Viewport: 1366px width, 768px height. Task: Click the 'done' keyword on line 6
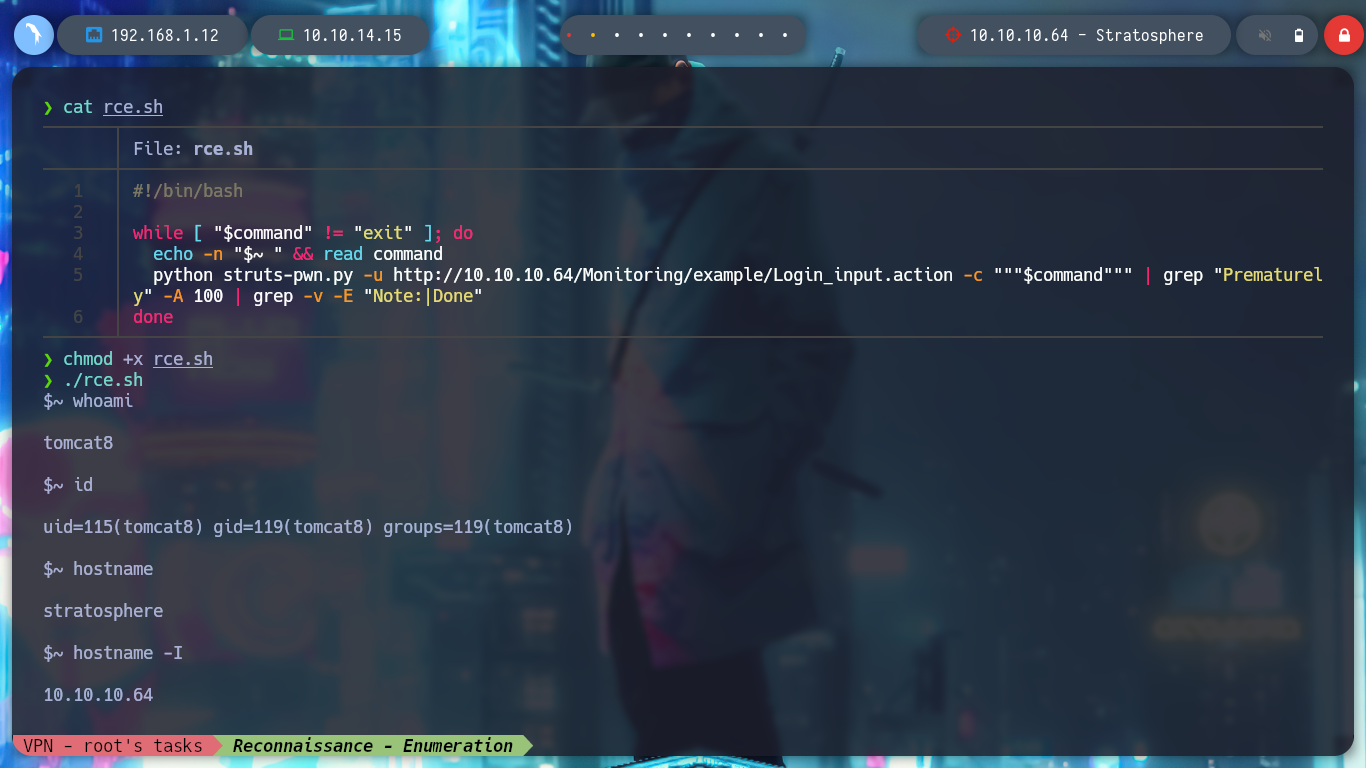point(153,317)
